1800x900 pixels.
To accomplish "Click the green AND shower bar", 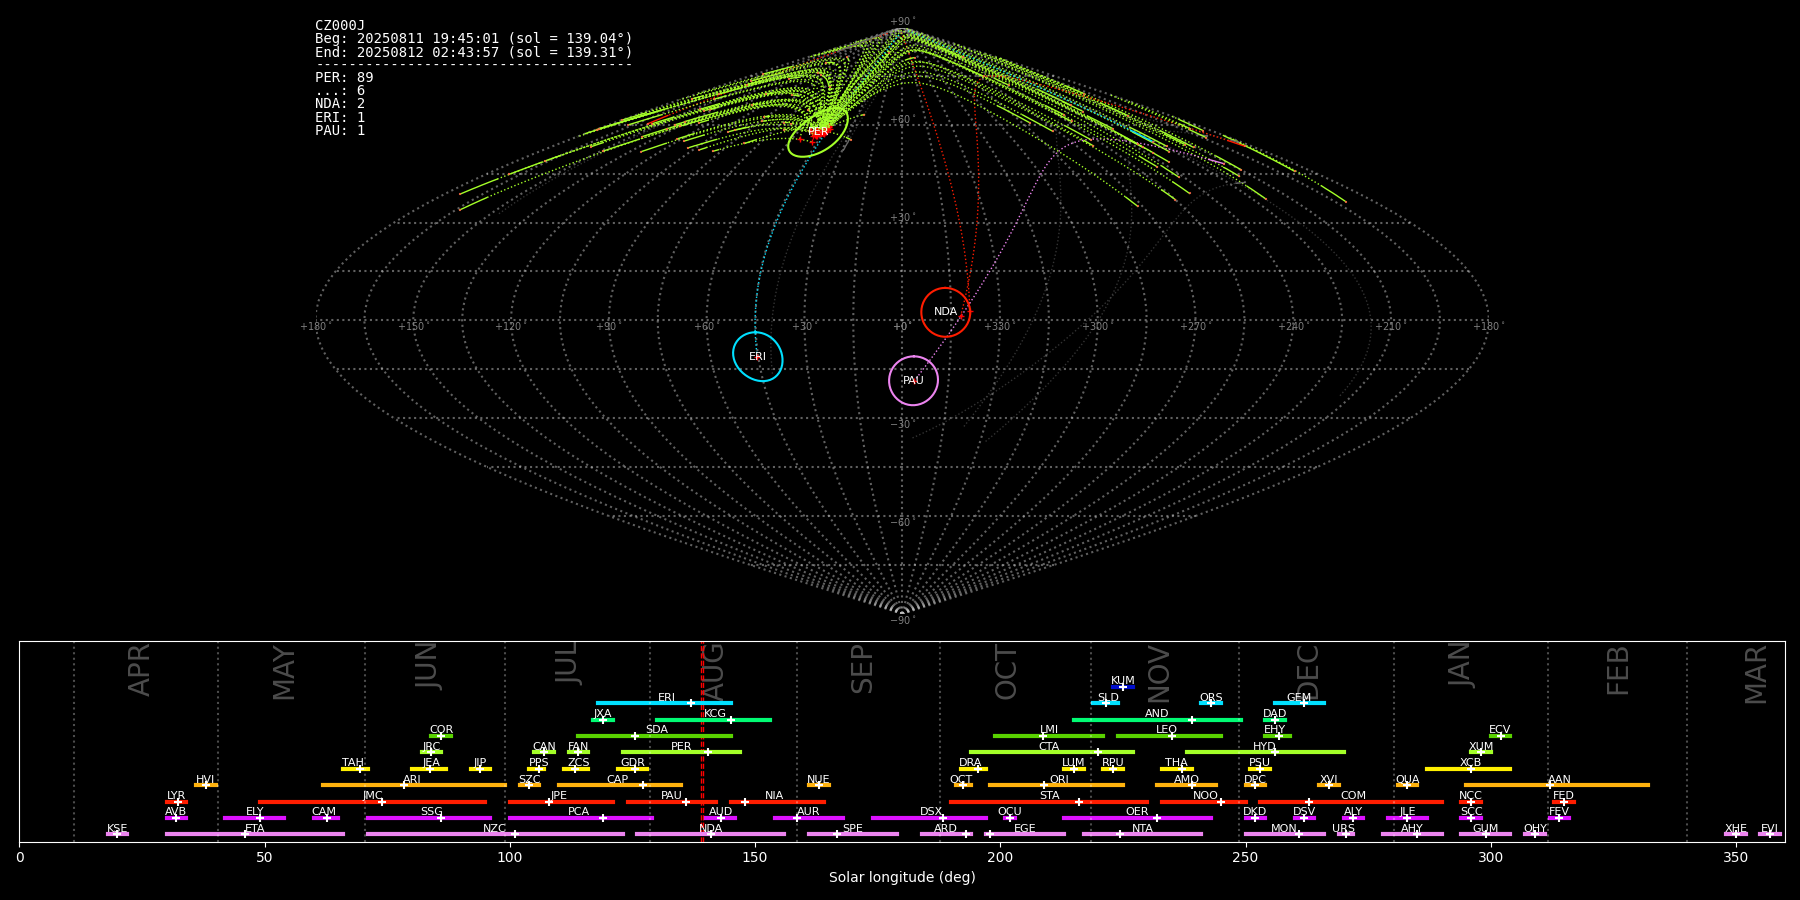I will [1157, 719].
